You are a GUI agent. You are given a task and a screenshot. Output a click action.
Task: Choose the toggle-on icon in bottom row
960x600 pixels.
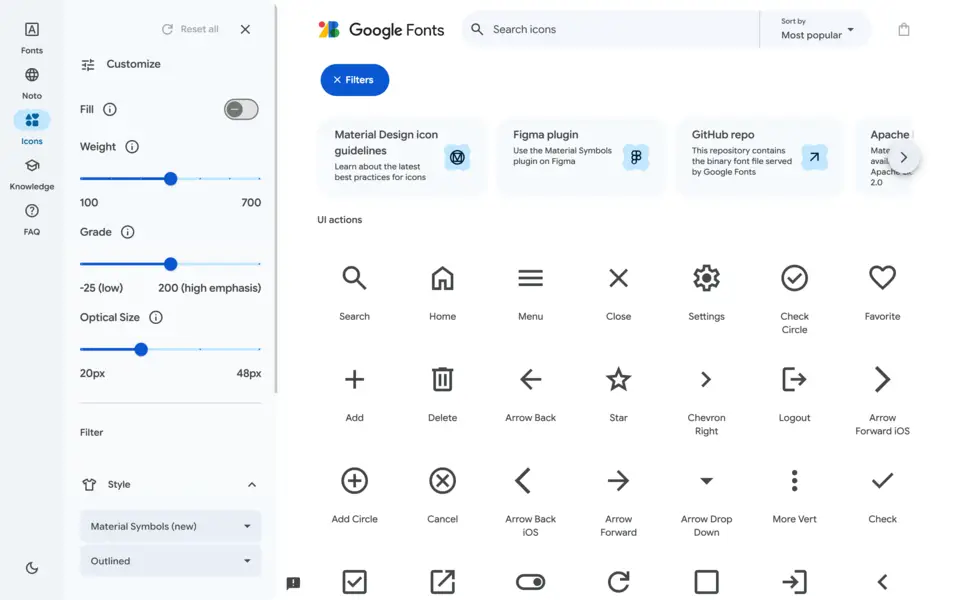pos(530,582)
